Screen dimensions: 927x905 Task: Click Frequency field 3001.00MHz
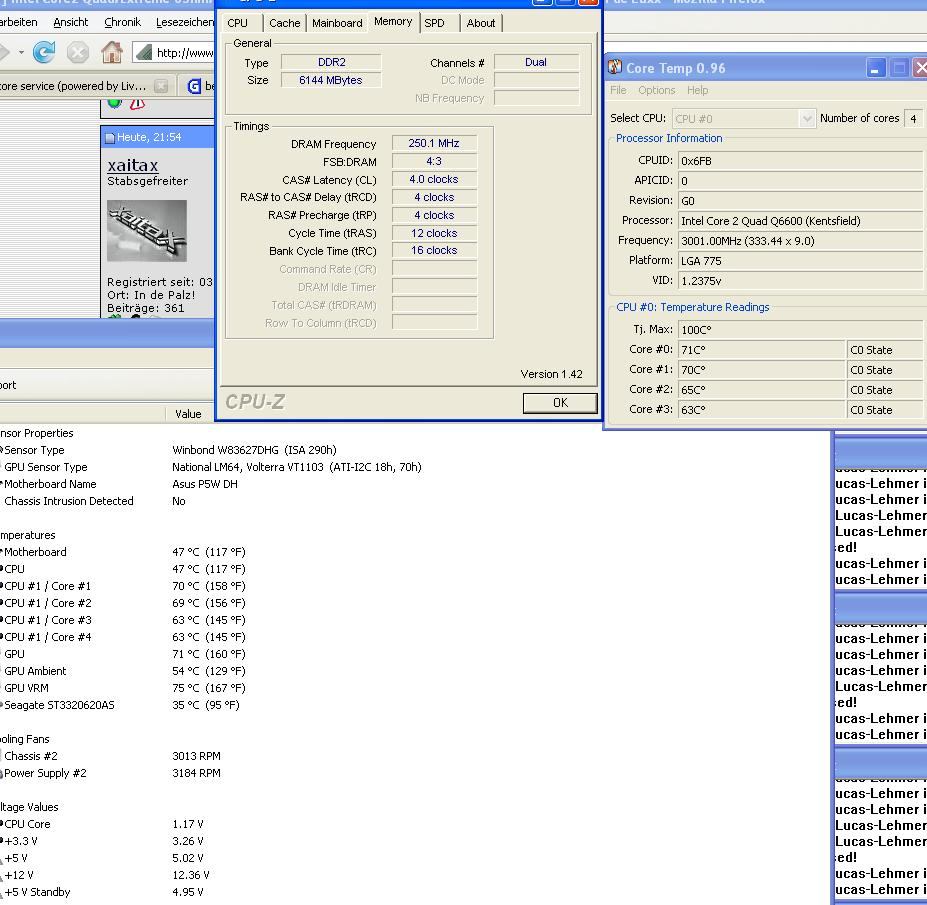(802, 241)
